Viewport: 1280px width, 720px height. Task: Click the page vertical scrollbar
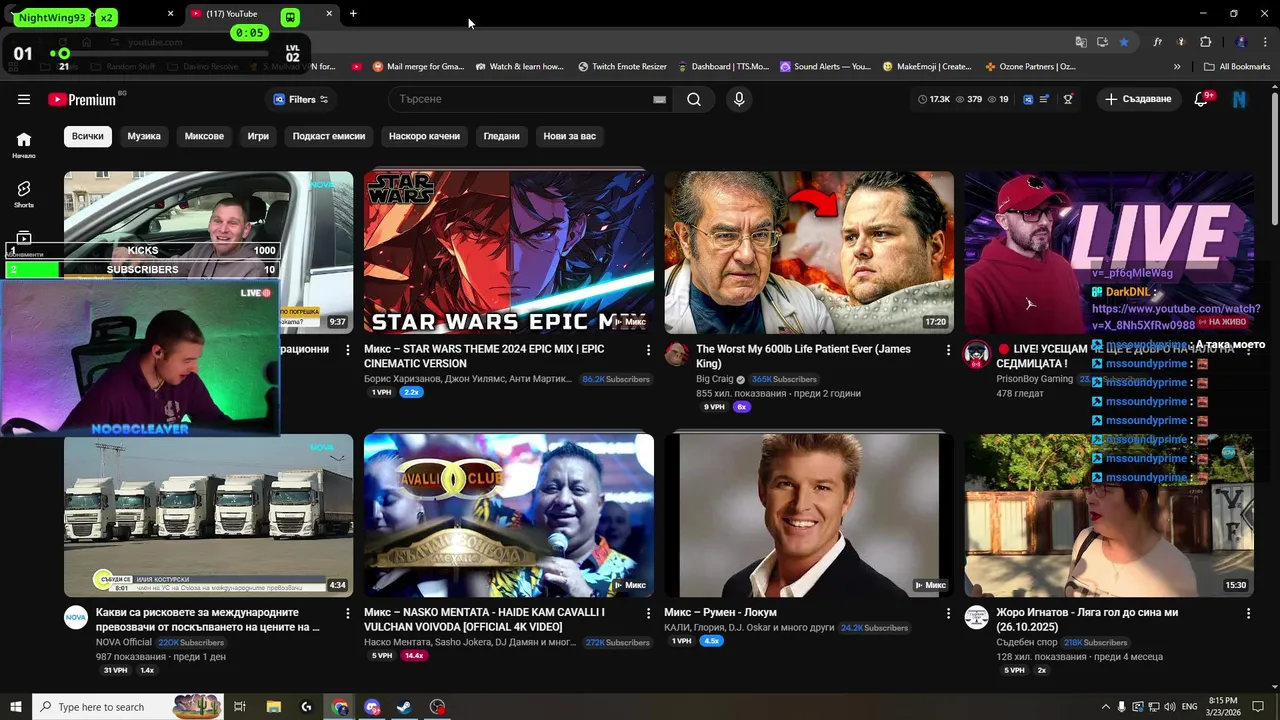1274,160
